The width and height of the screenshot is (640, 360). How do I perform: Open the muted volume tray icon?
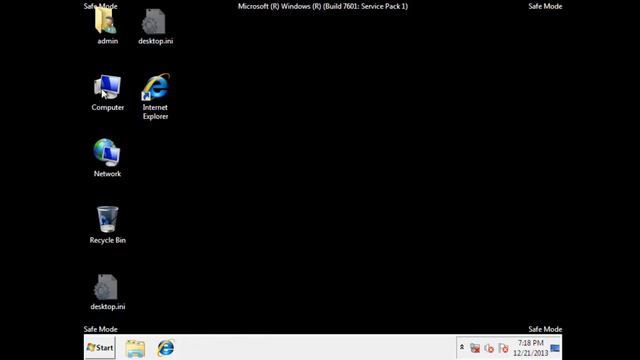(489, 348)
